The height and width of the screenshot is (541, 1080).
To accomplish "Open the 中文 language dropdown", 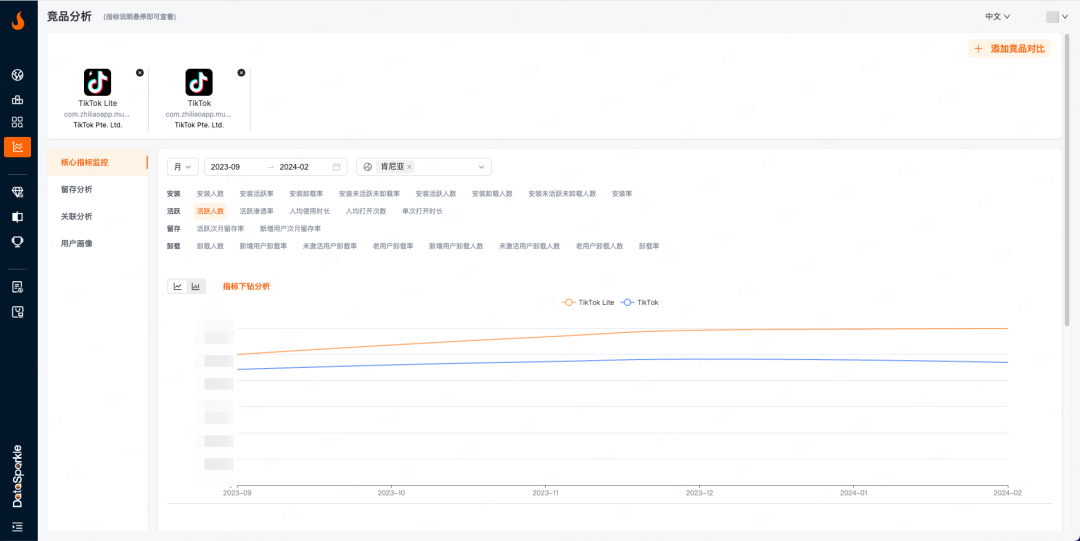I will [997, 16].
